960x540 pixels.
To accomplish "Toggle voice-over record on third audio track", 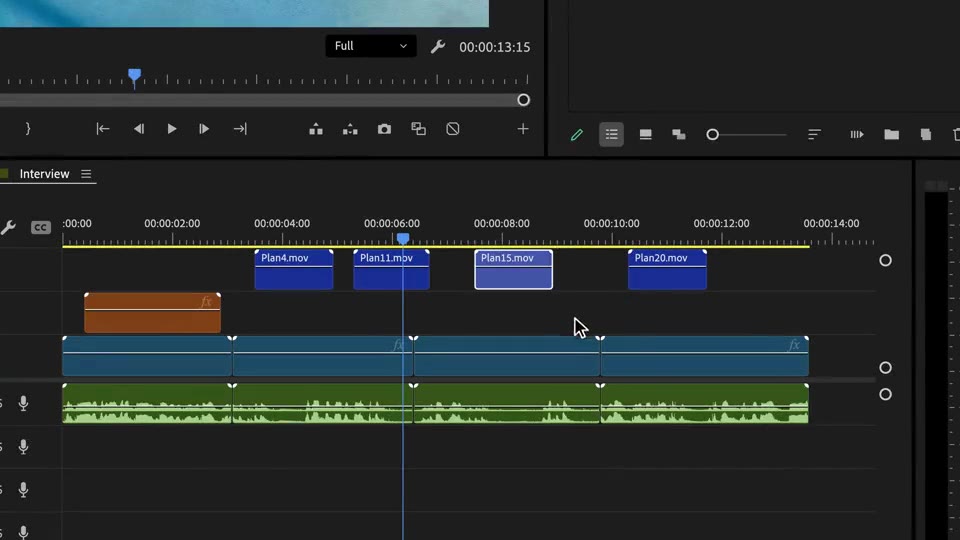I will click(23, 490).
